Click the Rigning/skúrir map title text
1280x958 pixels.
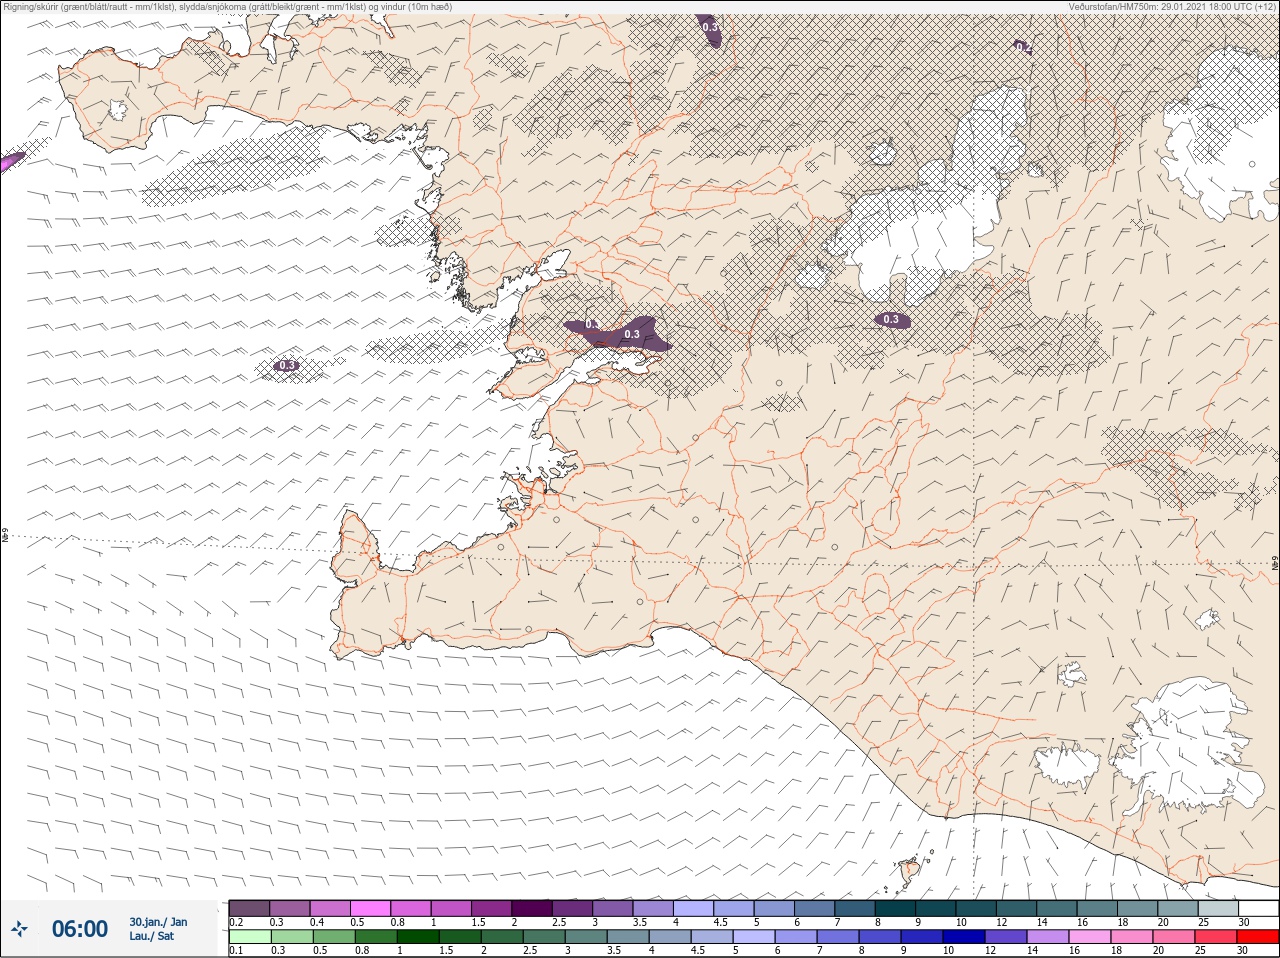click(226, 7)
